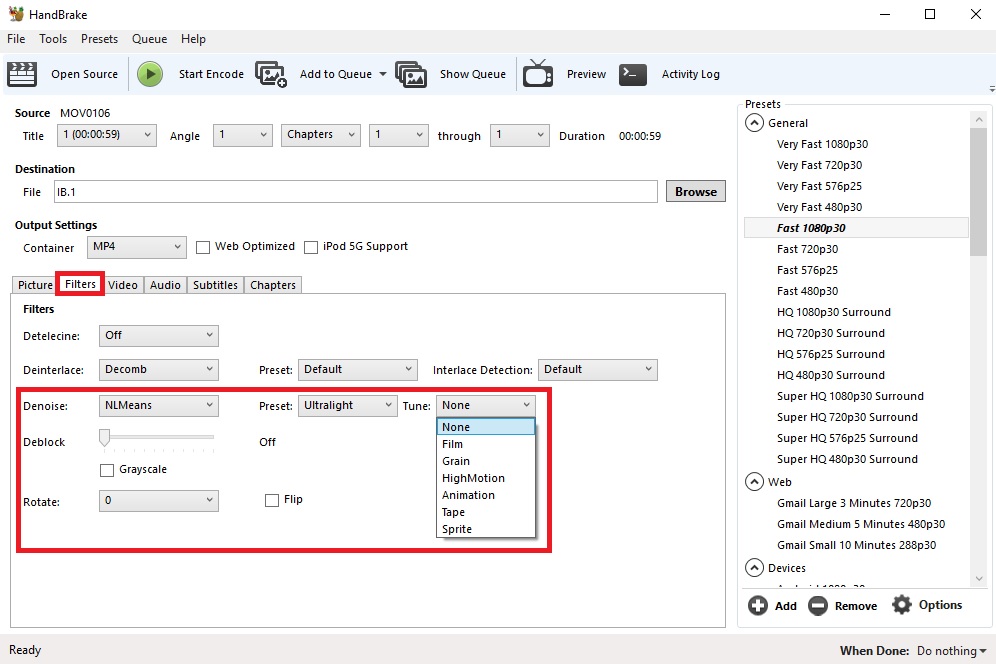Screen dimensions: 996x664
Task: Open the Detelecine dropdown
Action: (x=159, y=335)
